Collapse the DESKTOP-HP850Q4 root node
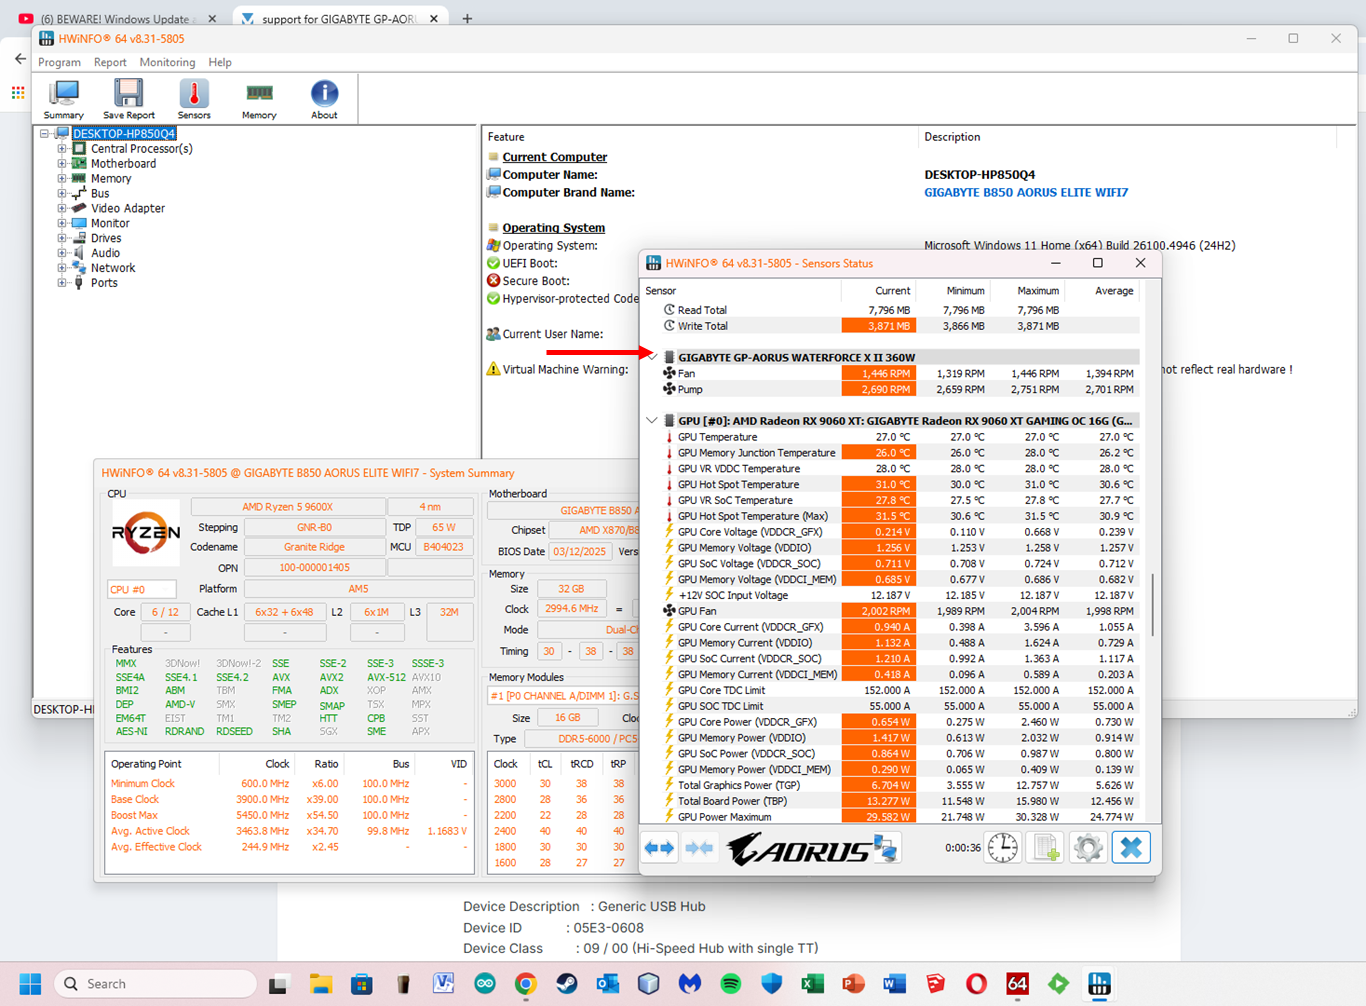 (45, 133)
